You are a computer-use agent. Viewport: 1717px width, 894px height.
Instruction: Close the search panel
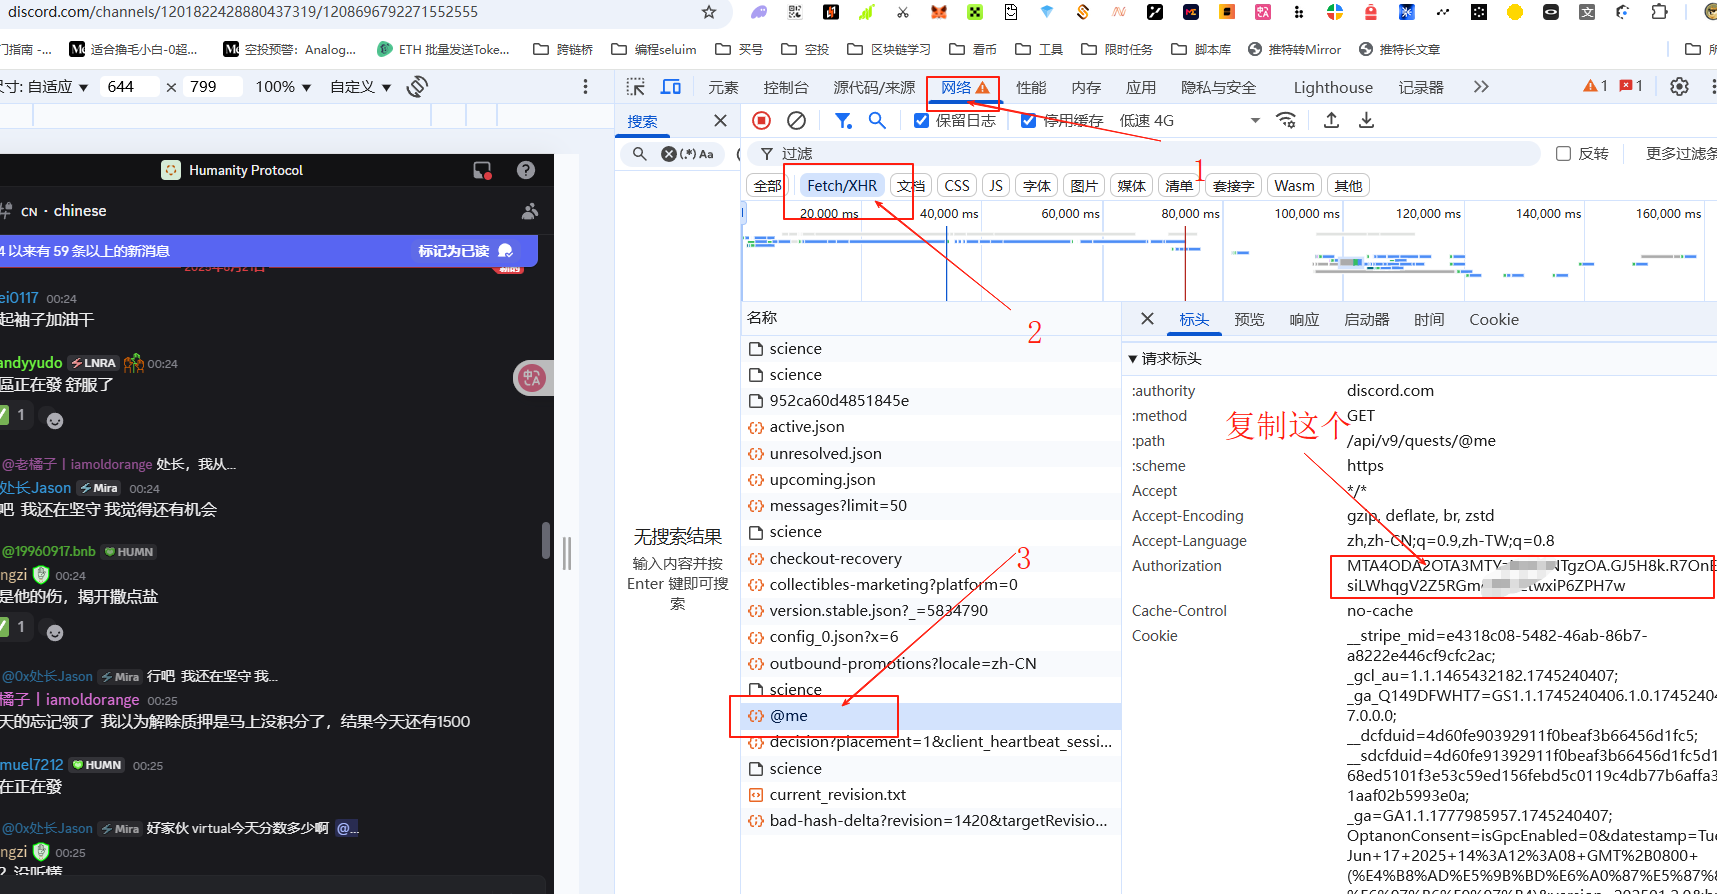click(720, 121)
